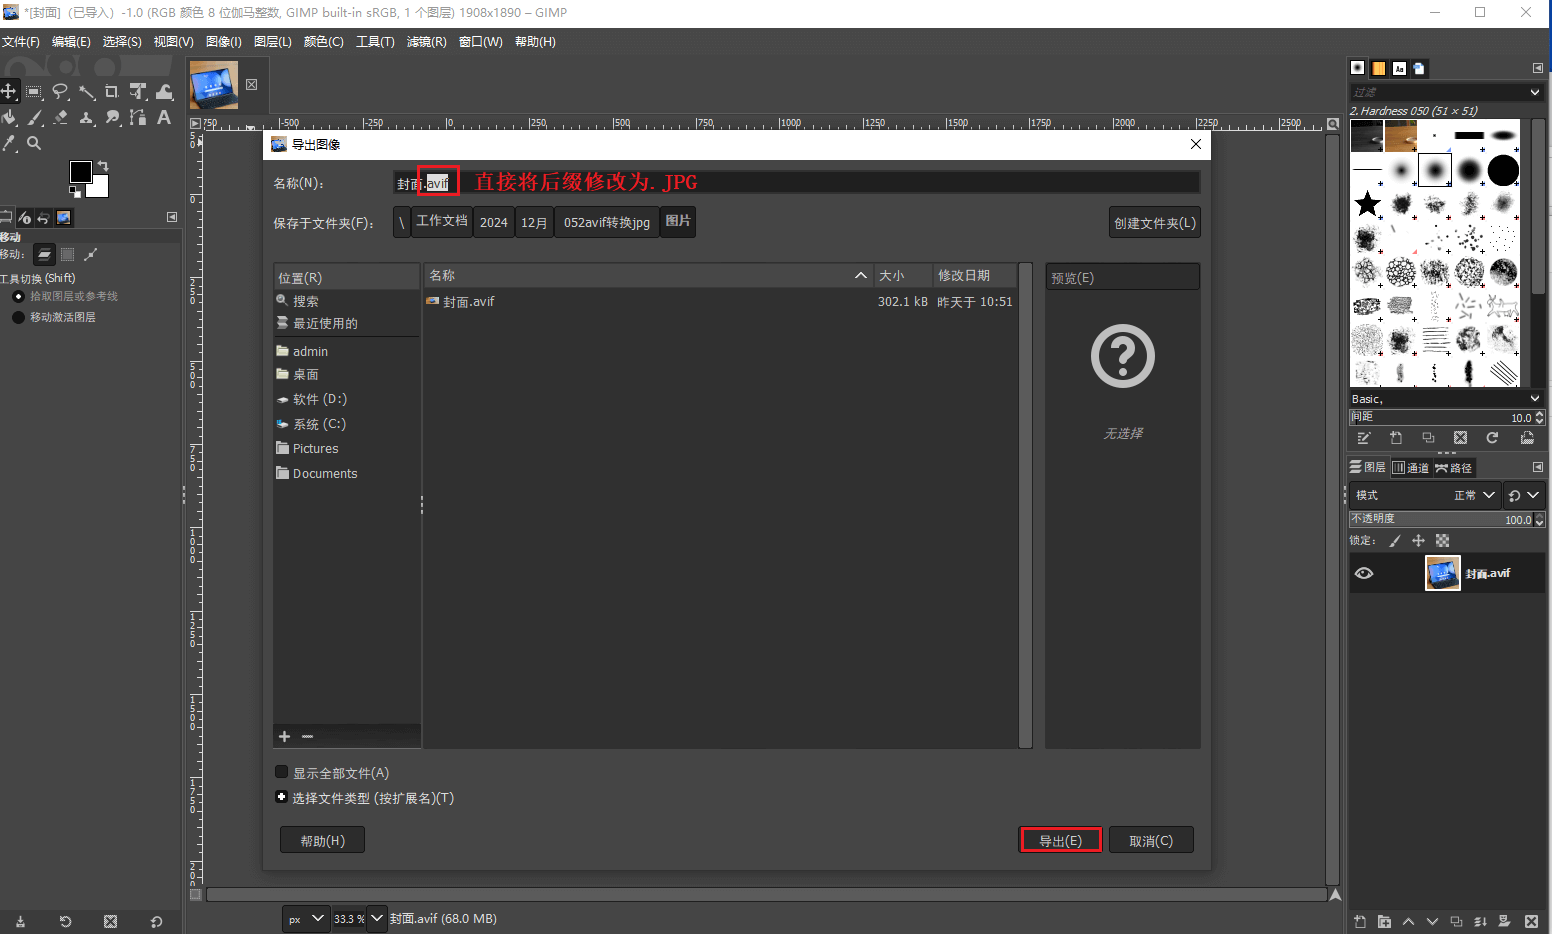Swap foreground and background colors arrow
The height and width of the screenshot is (934, 1552).
tap(102, 166)
